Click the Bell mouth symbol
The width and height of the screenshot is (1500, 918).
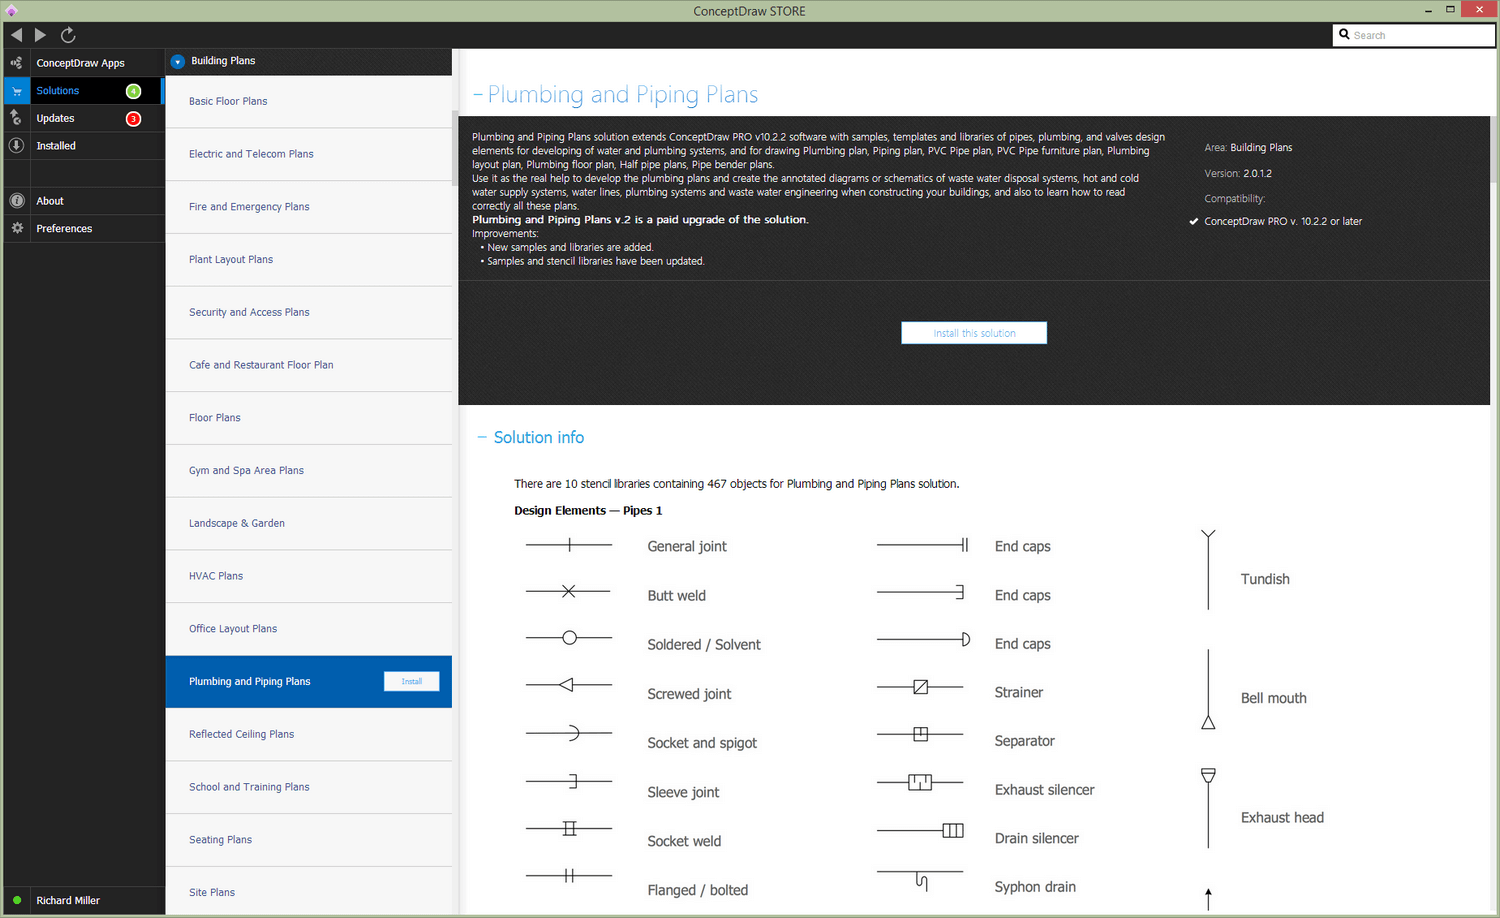1208,690
